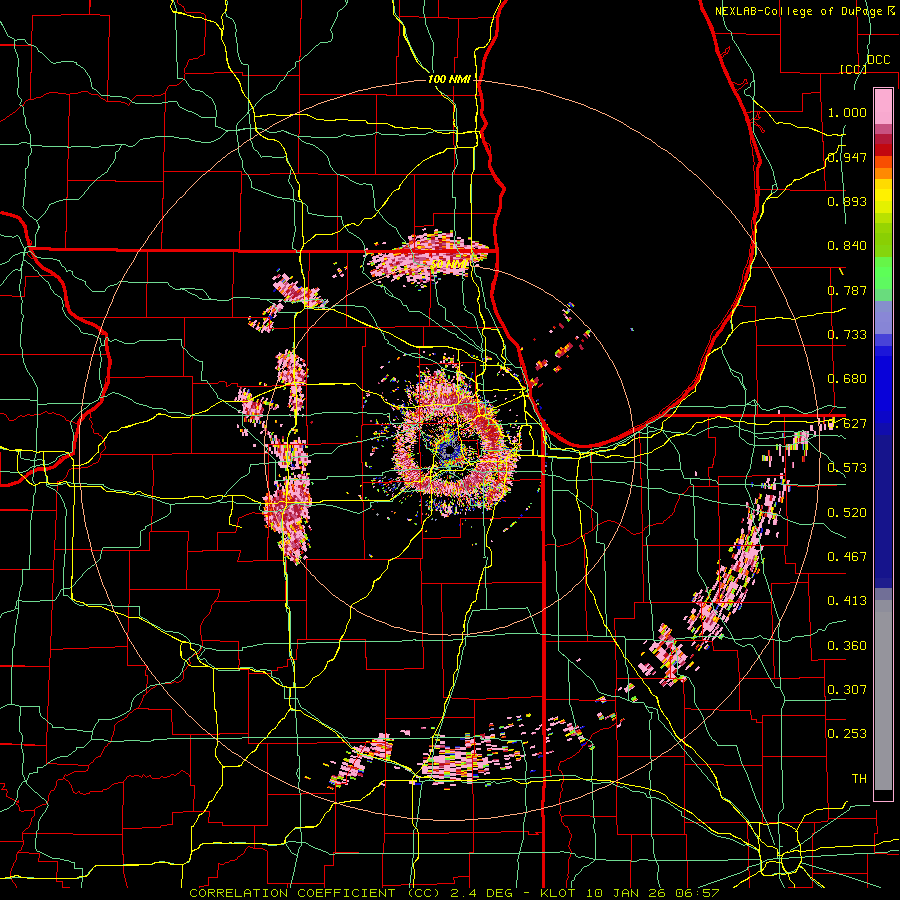900x900 pixels.
Task: Click the TH threshold label
Action: click(x=859, y=778)
